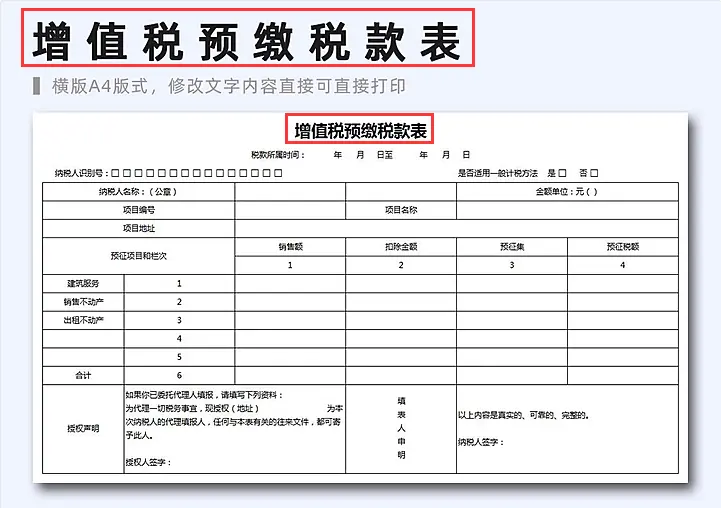721x508 pixels.
Task: Select the 项目名称 label cell
Action: [x=401, y=210]
